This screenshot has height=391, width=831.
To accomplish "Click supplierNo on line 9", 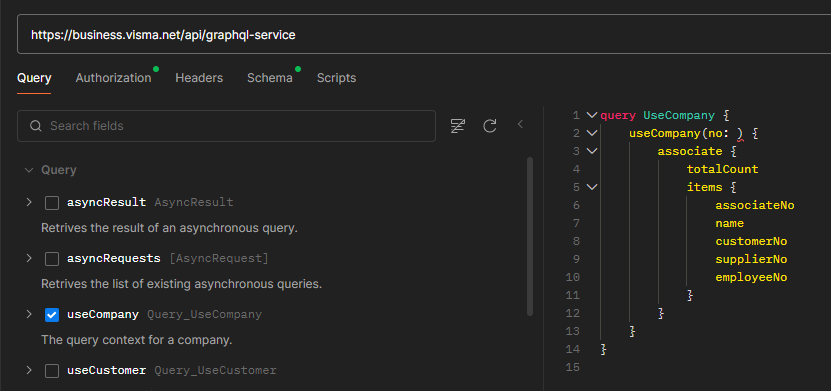I will 751,259.
